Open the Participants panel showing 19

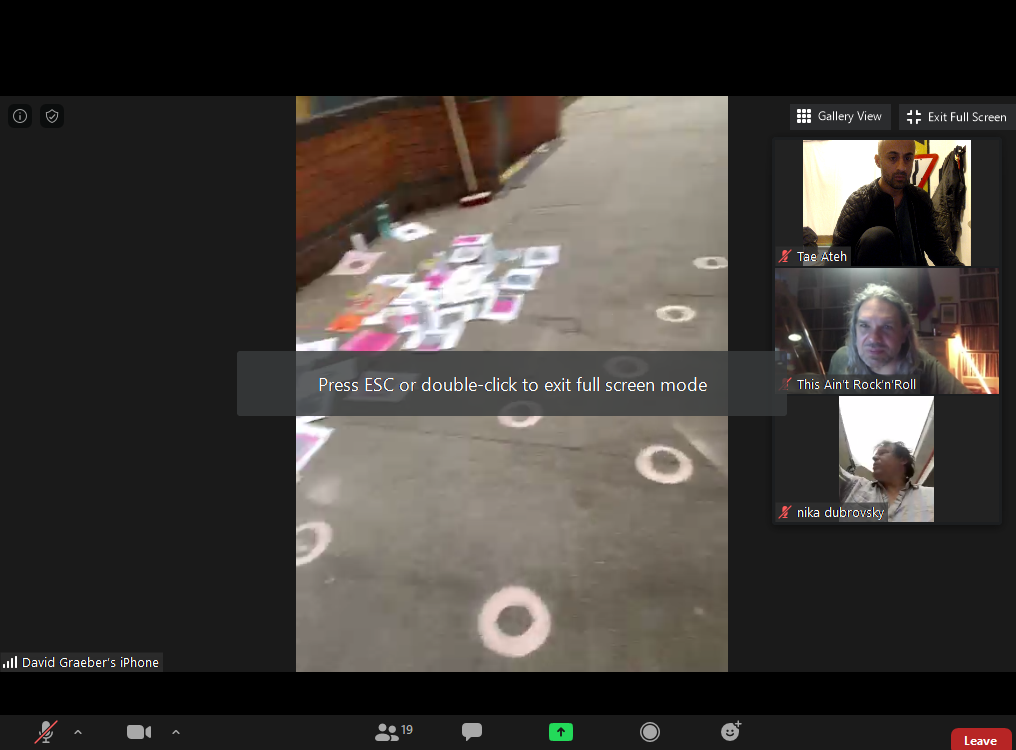(393, 732)
